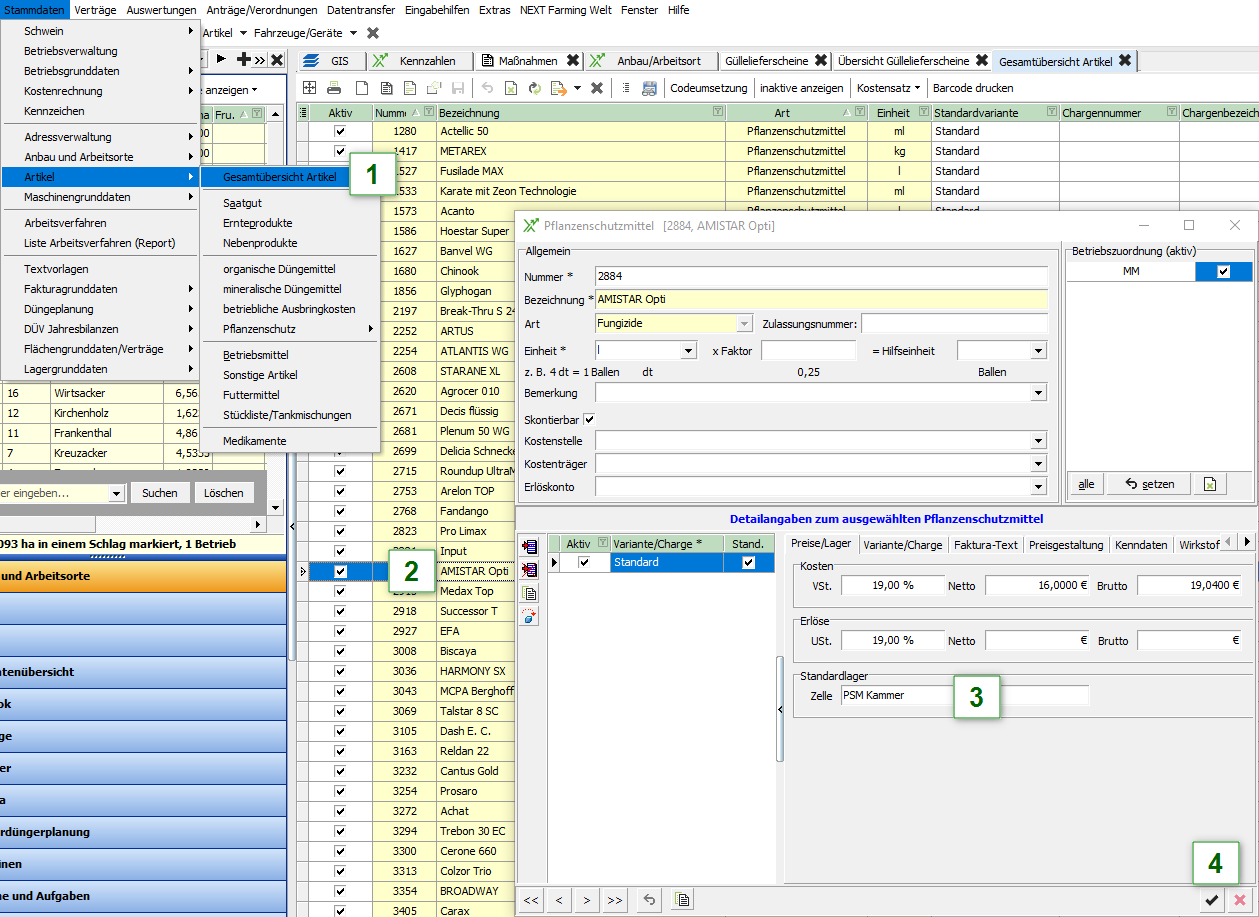Click the vertical splitter handle beside the variant list
1259x917 pixels.
coord(780,708)
